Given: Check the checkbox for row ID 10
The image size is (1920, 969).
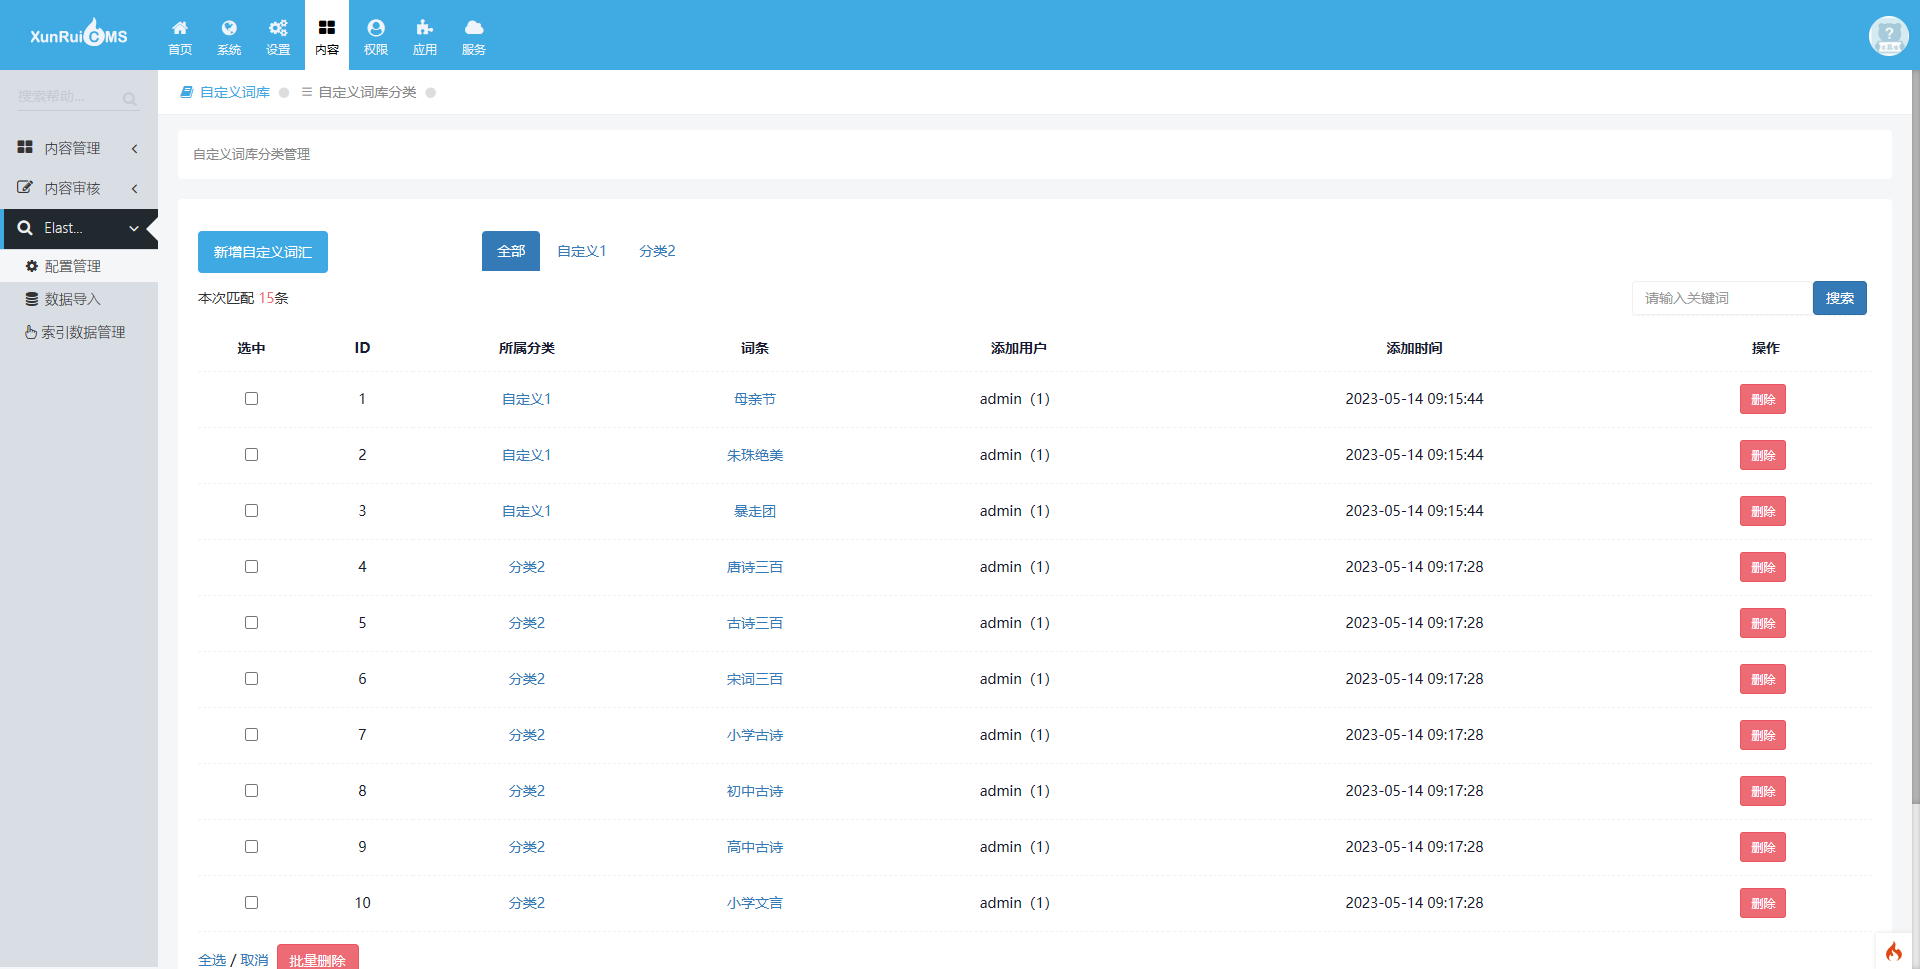Looking at the screenshot, I should (x=251, y=902).
